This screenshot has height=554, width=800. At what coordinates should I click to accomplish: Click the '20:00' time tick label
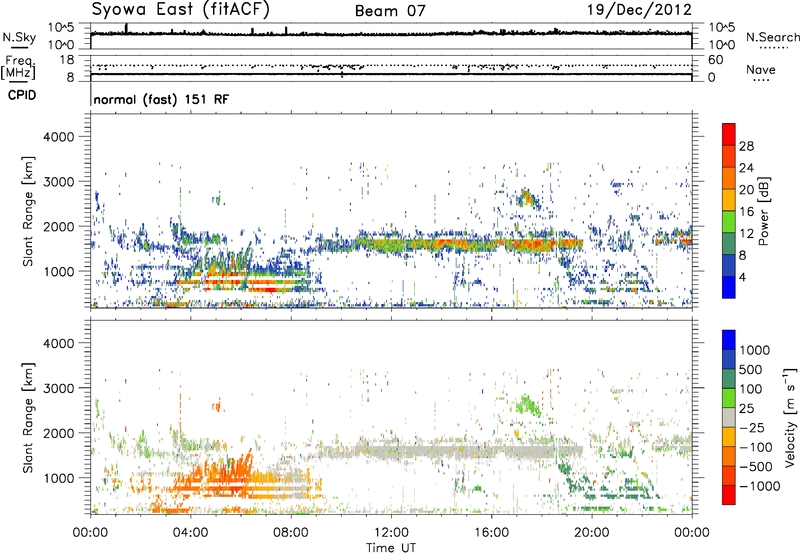tap(592, 533)
